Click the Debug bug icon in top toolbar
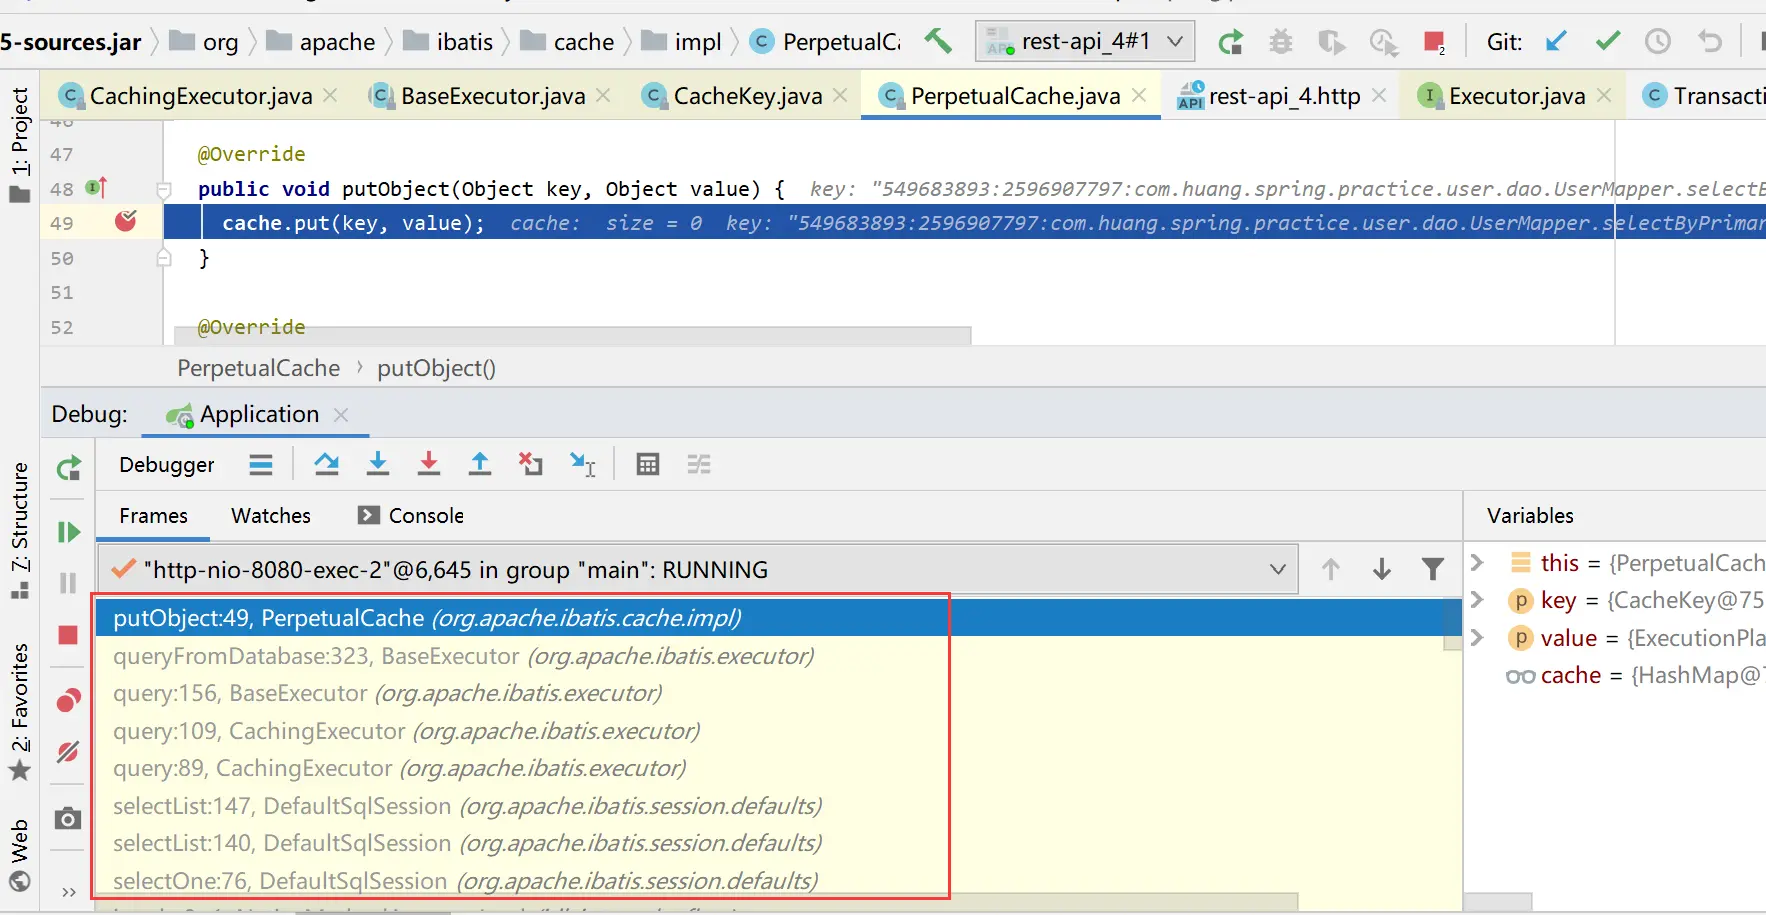The height and width of the screenshot is (915, 1766). [1281, 42]
